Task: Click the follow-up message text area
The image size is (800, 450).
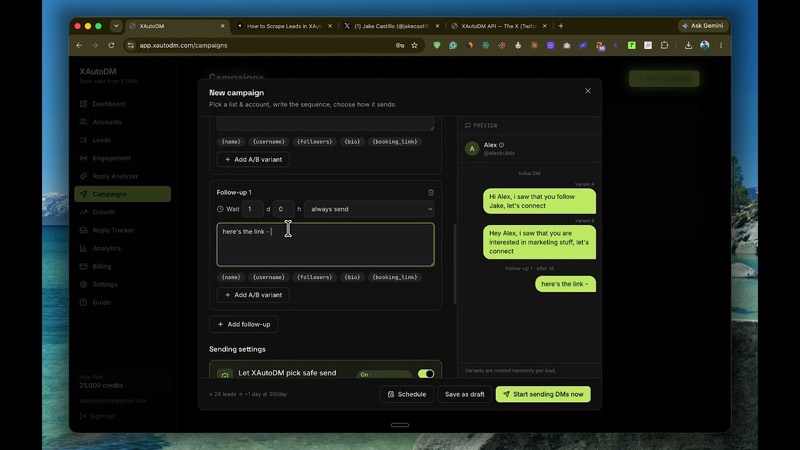Action: coord(326,244)
